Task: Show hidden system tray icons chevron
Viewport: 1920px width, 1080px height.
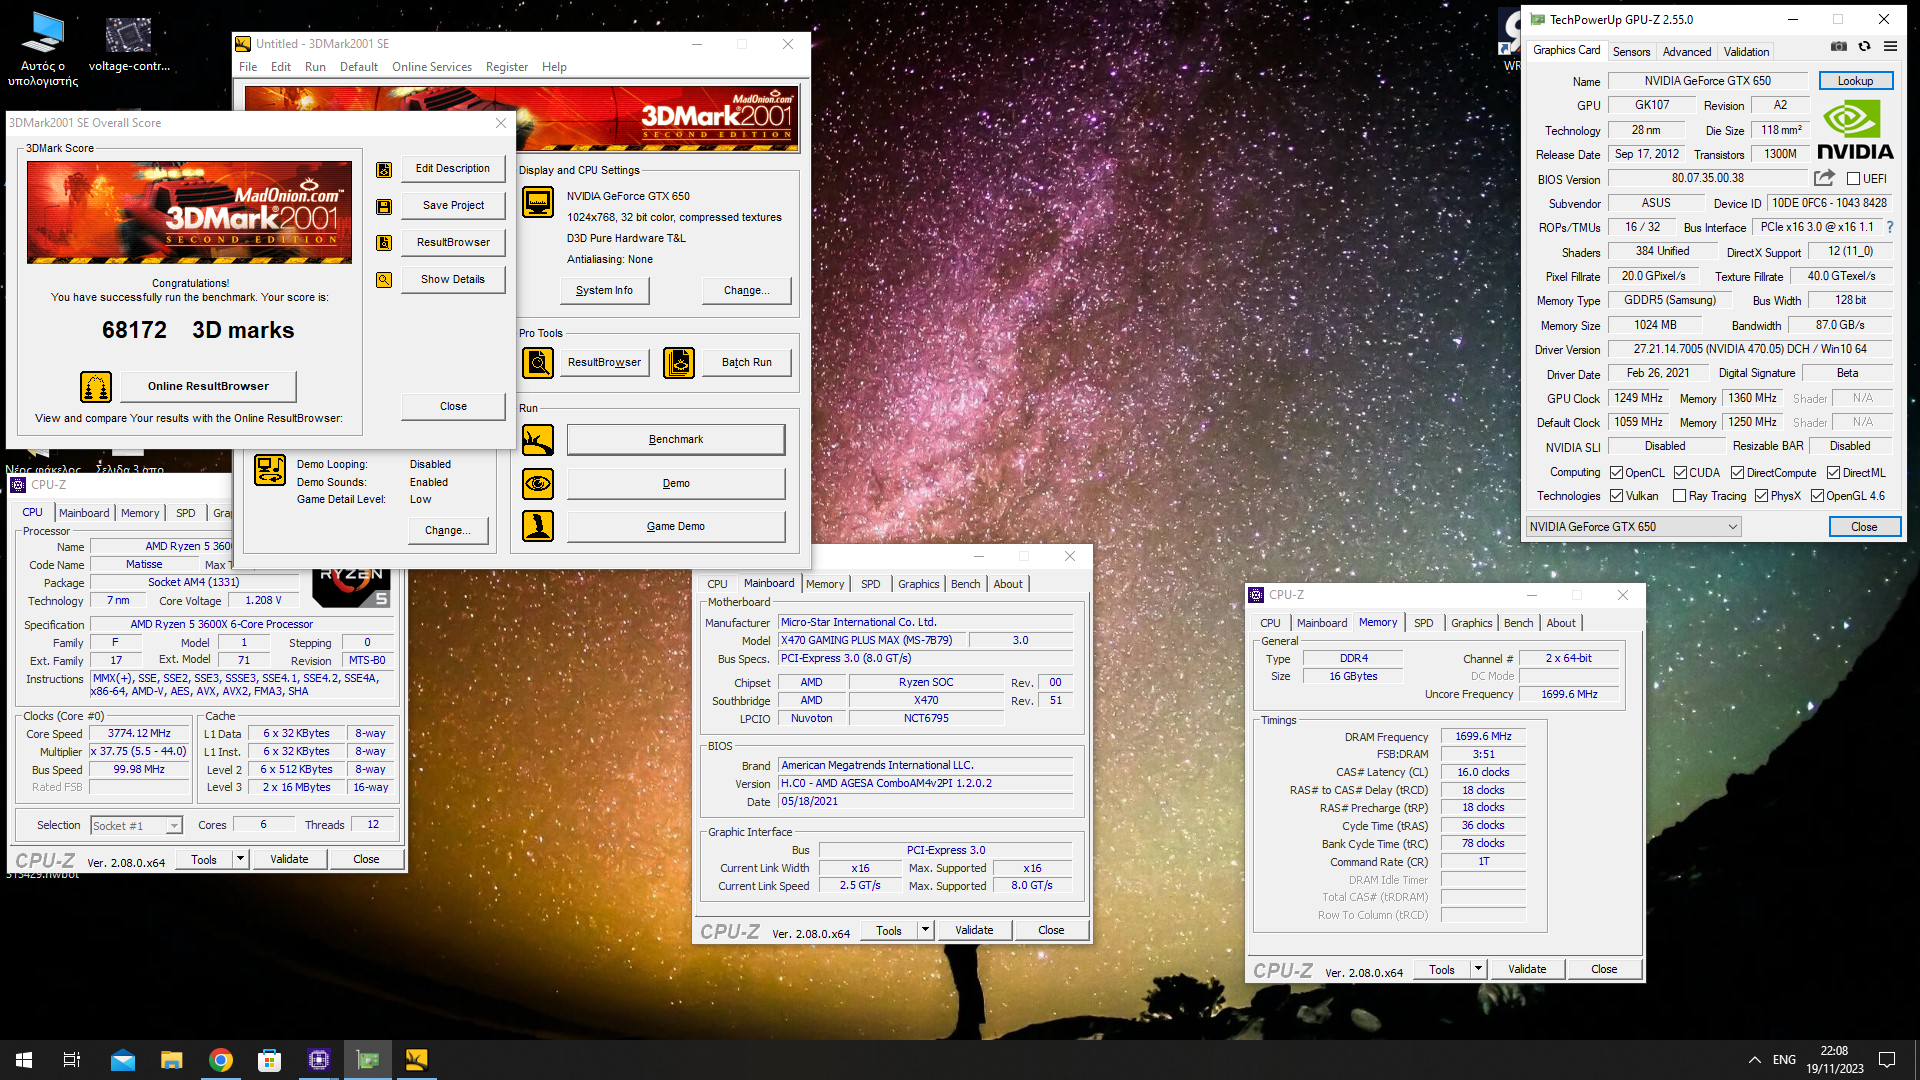Action: click(1754, 1060)
